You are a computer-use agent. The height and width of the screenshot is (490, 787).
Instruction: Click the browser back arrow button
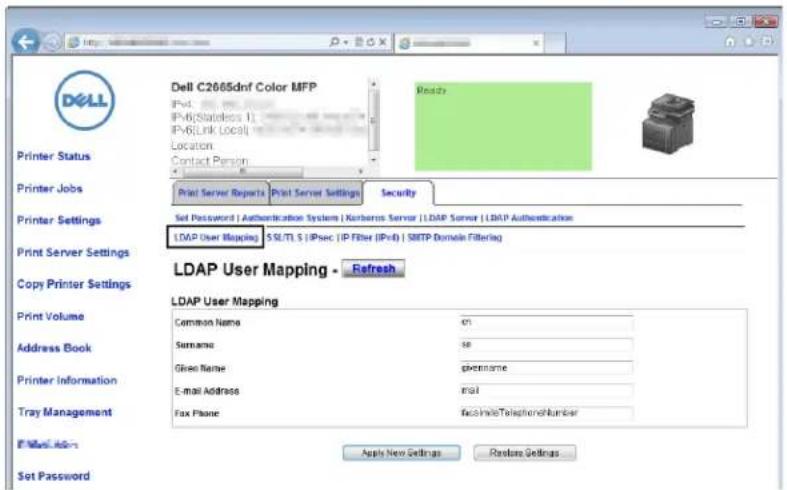pyautogui.click(x=25, y=42)
